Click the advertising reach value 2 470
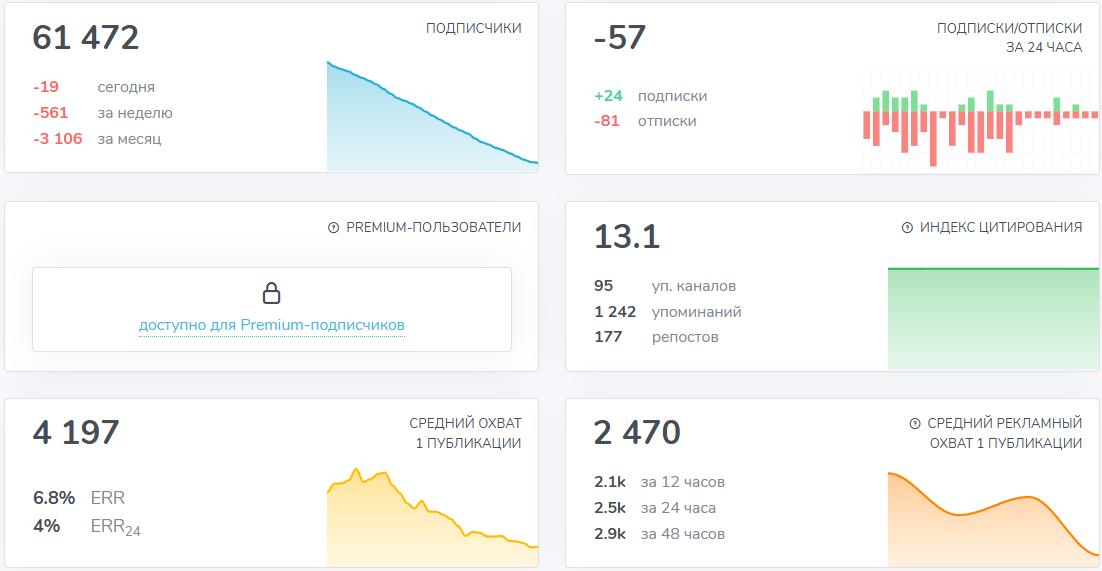Viewport: 1102px width, 571px height. (637, 432)
